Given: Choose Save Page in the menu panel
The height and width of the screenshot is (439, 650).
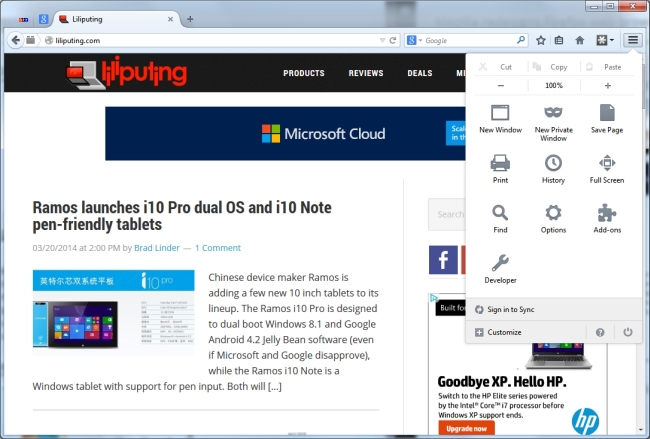Looking at the screenshot, I should pyautogui.click(x=607, y=119).
